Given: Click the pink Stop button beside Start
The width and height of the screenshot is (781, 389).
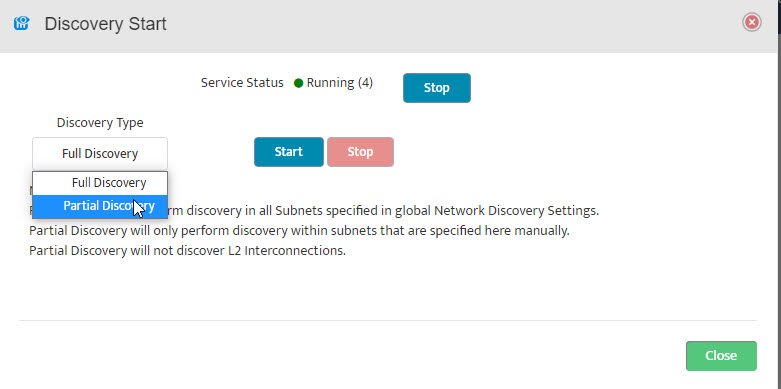Looking at the screenshot, I should pyautogui.click(x=360, y=152).
